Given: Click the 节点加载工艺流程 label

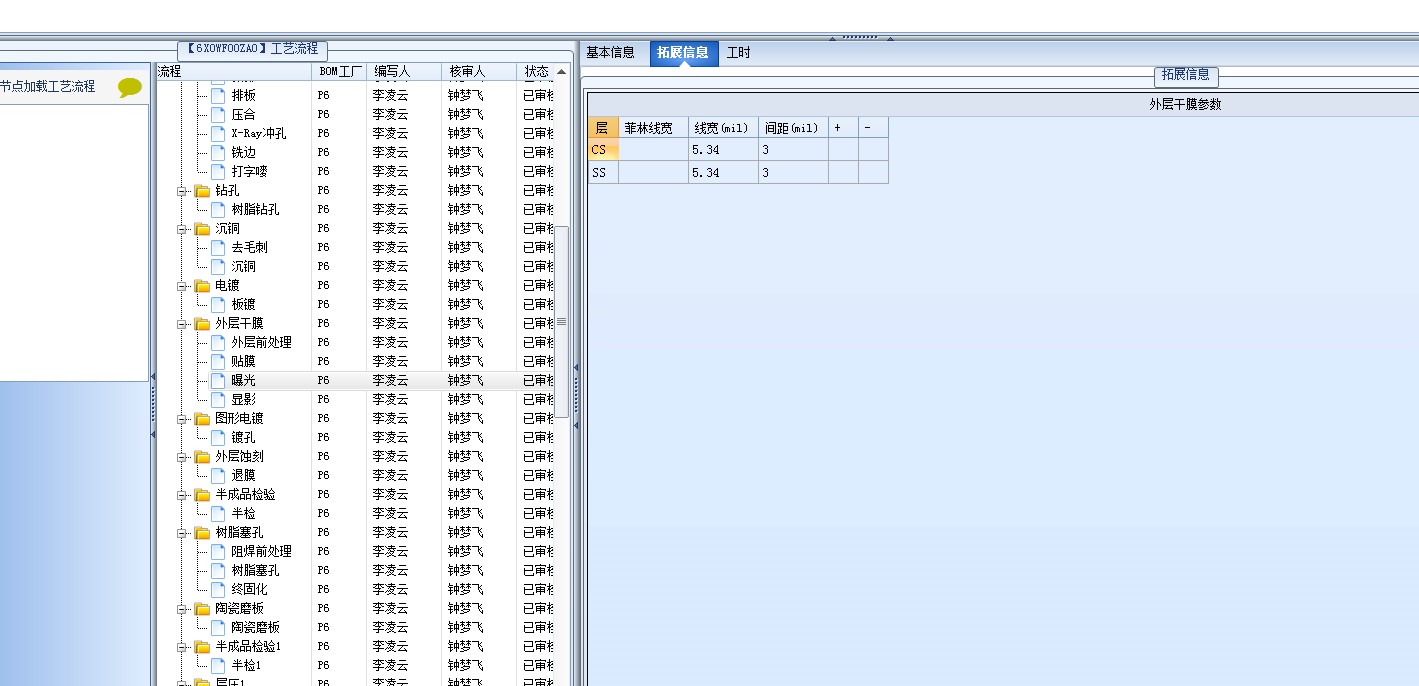Looking at the screenshot, I should click(x=47, y=87).
